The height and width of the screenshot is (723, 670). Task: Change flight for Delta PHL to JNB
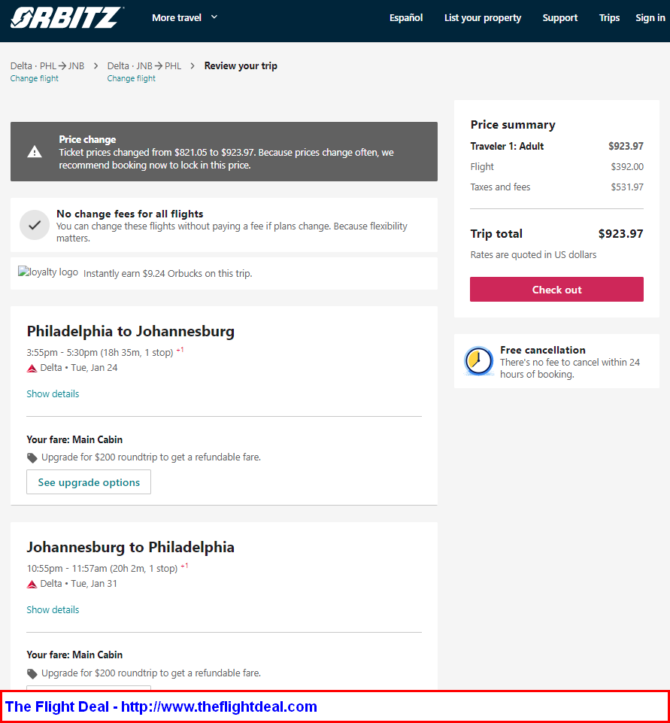(34, 78)
